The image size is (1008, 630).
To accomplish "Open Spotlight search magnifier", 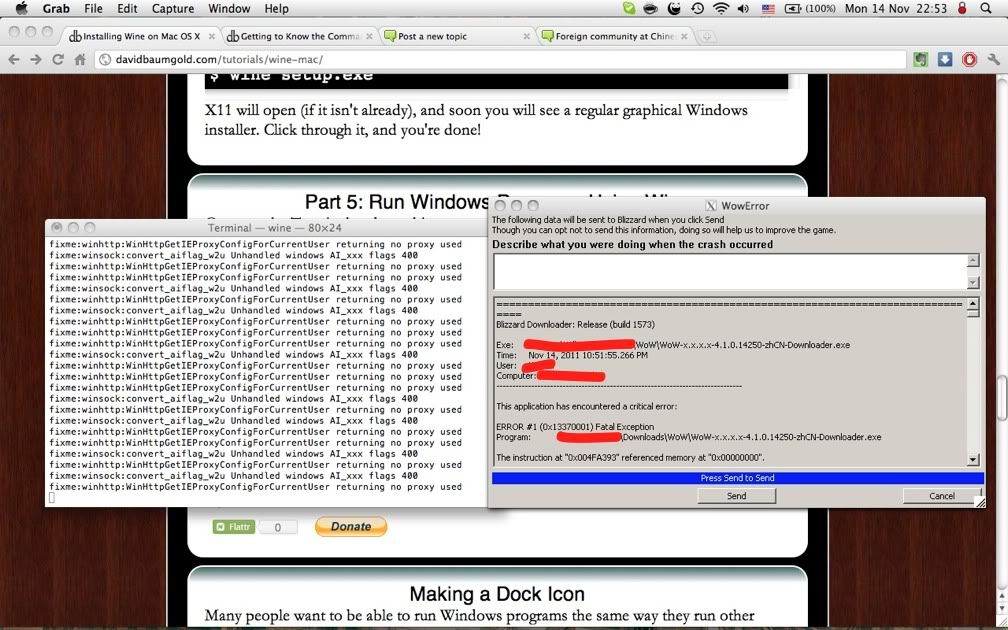I will coord(986,8).
